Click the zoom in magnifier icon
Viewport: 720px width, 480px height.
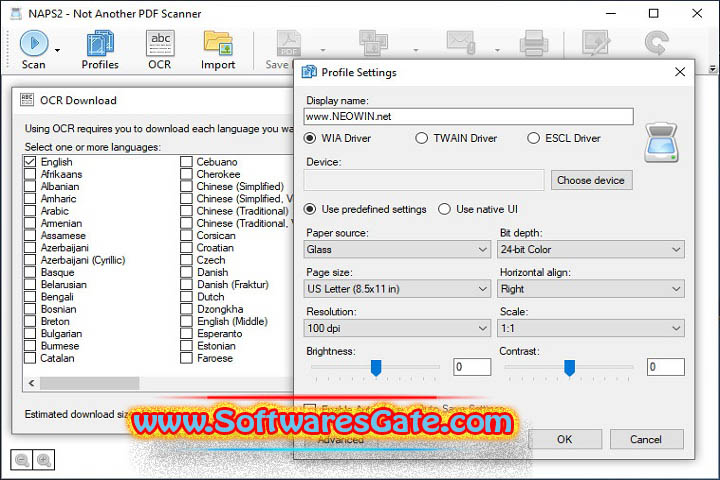tap(44, 459)
